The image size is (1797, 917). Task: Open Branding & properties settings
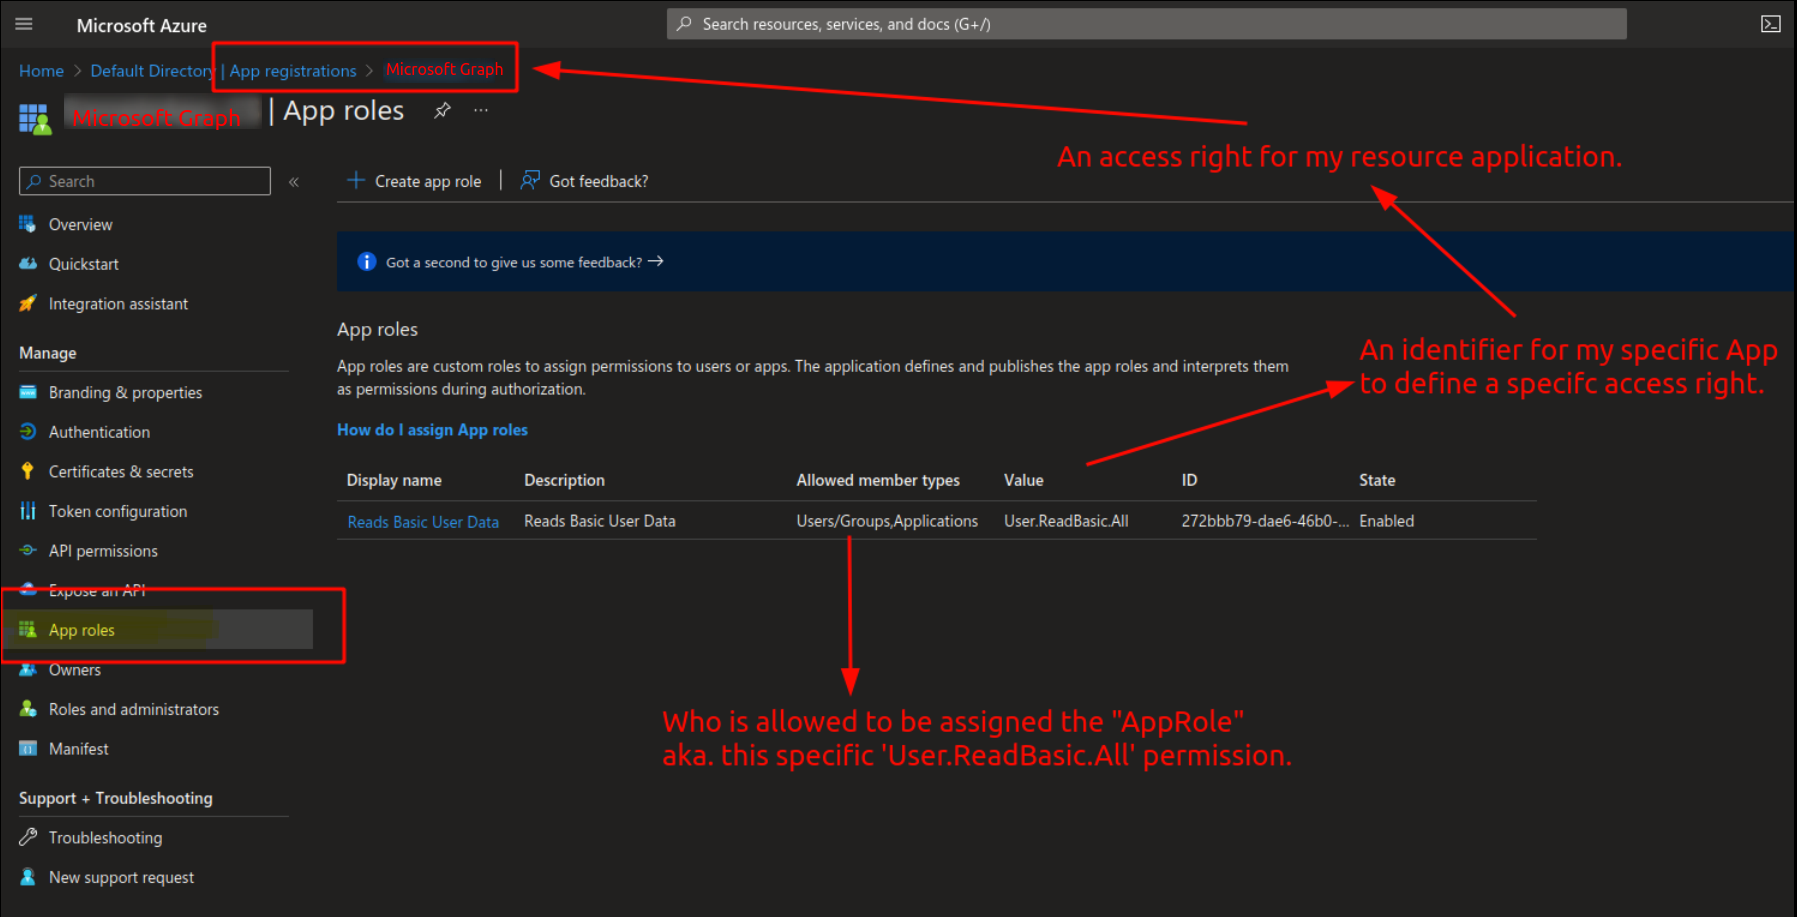(124, 392)
